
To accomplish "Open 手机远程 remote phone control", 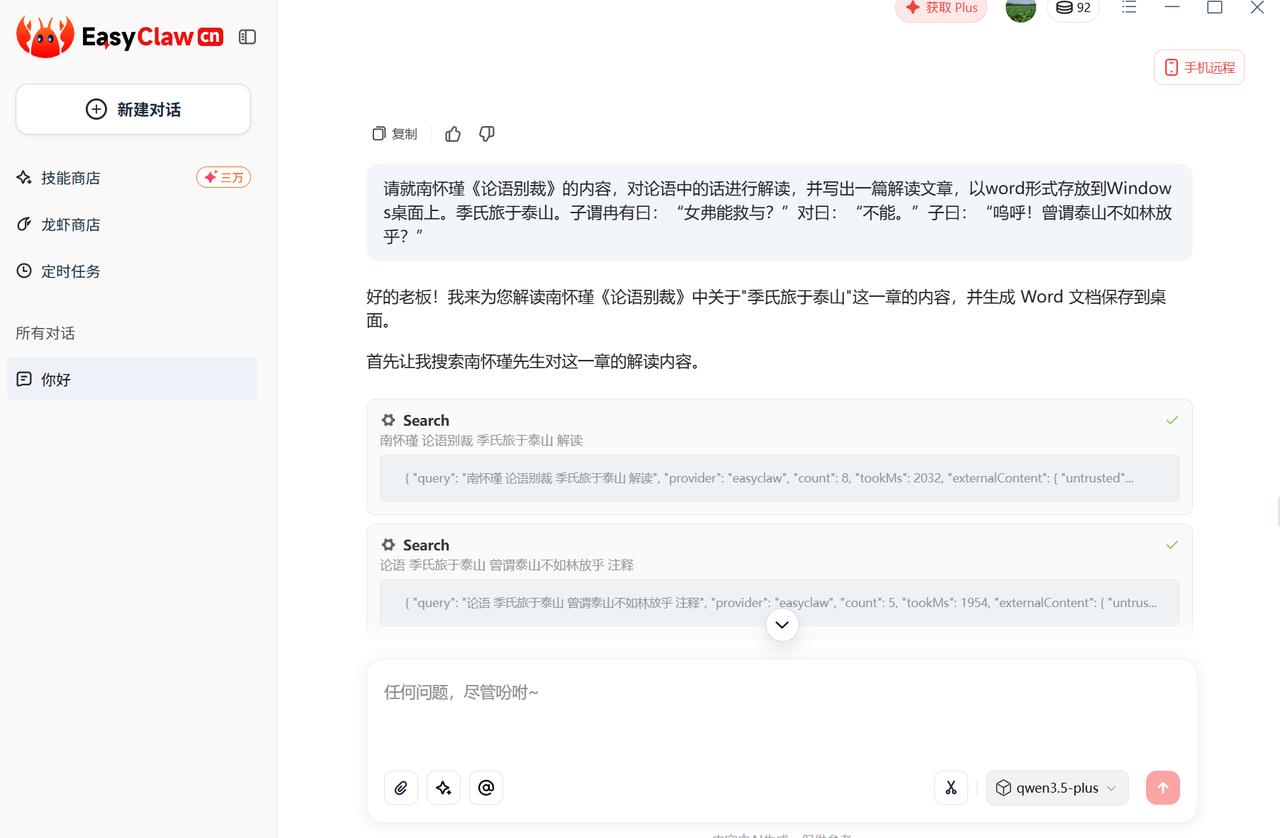I will click(x=1198, y=67).
